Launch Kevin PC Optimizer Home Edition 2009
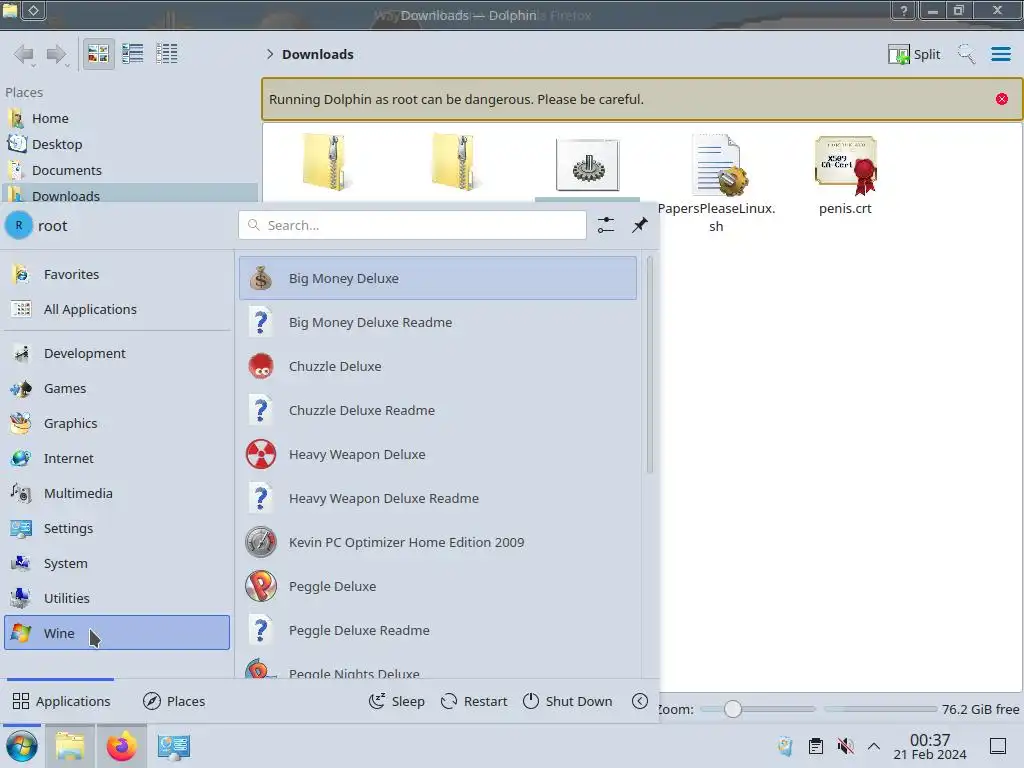Viewport: 1024px width, 768px height. coord(438,543)
